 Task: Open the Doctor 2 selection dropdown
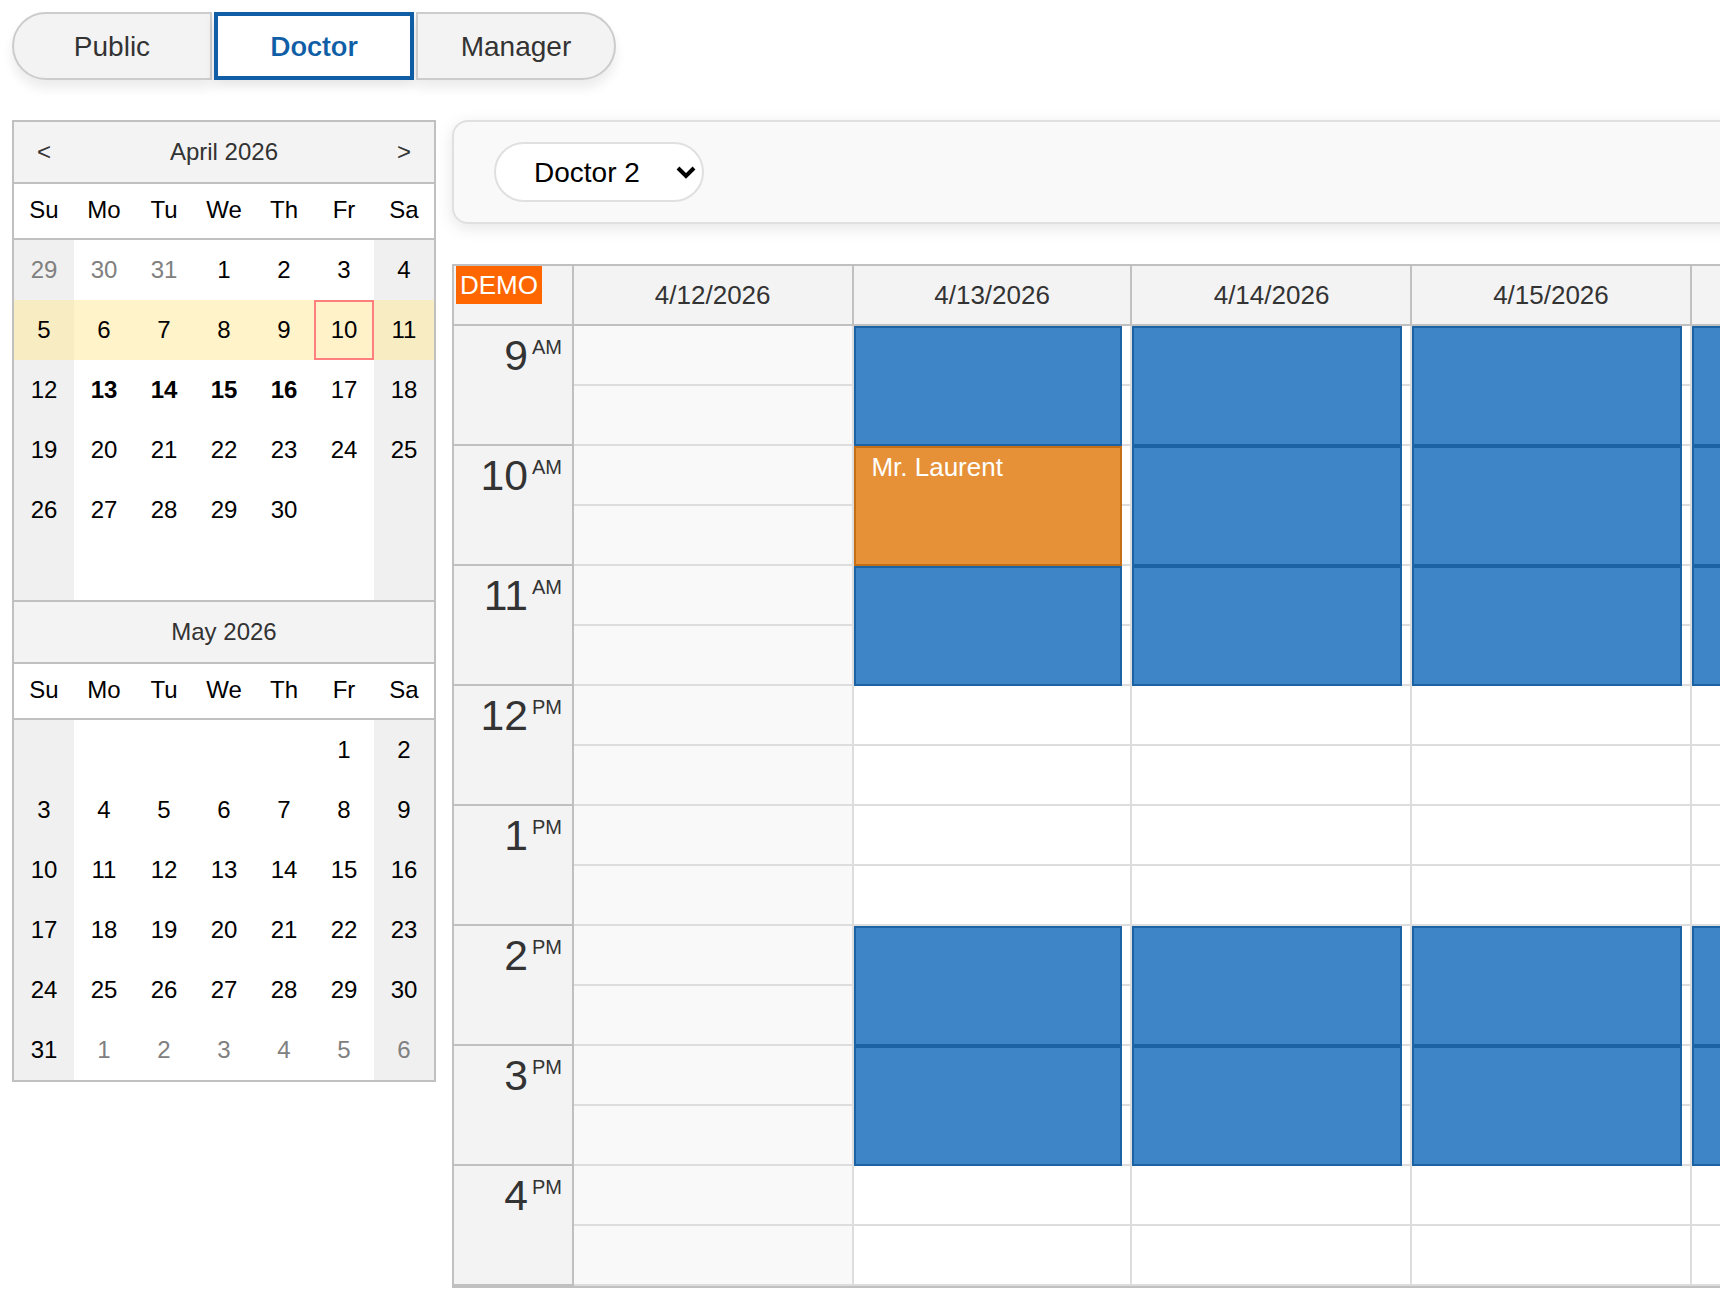598,172
